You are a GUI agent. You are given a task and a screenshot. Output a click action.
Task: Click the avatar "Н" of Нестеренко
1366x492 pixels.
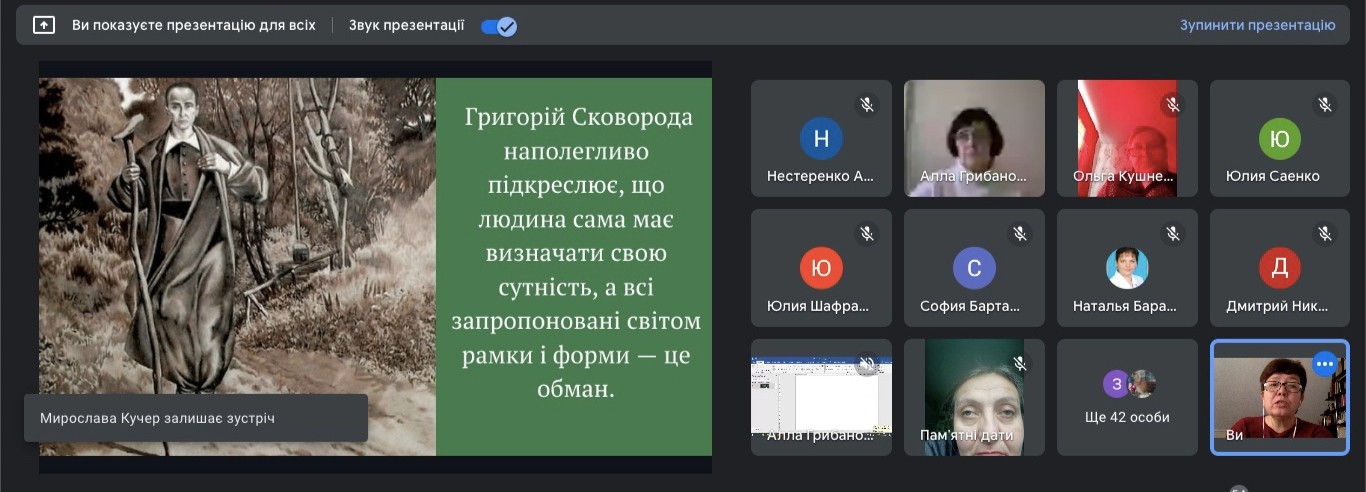(821, 139)
